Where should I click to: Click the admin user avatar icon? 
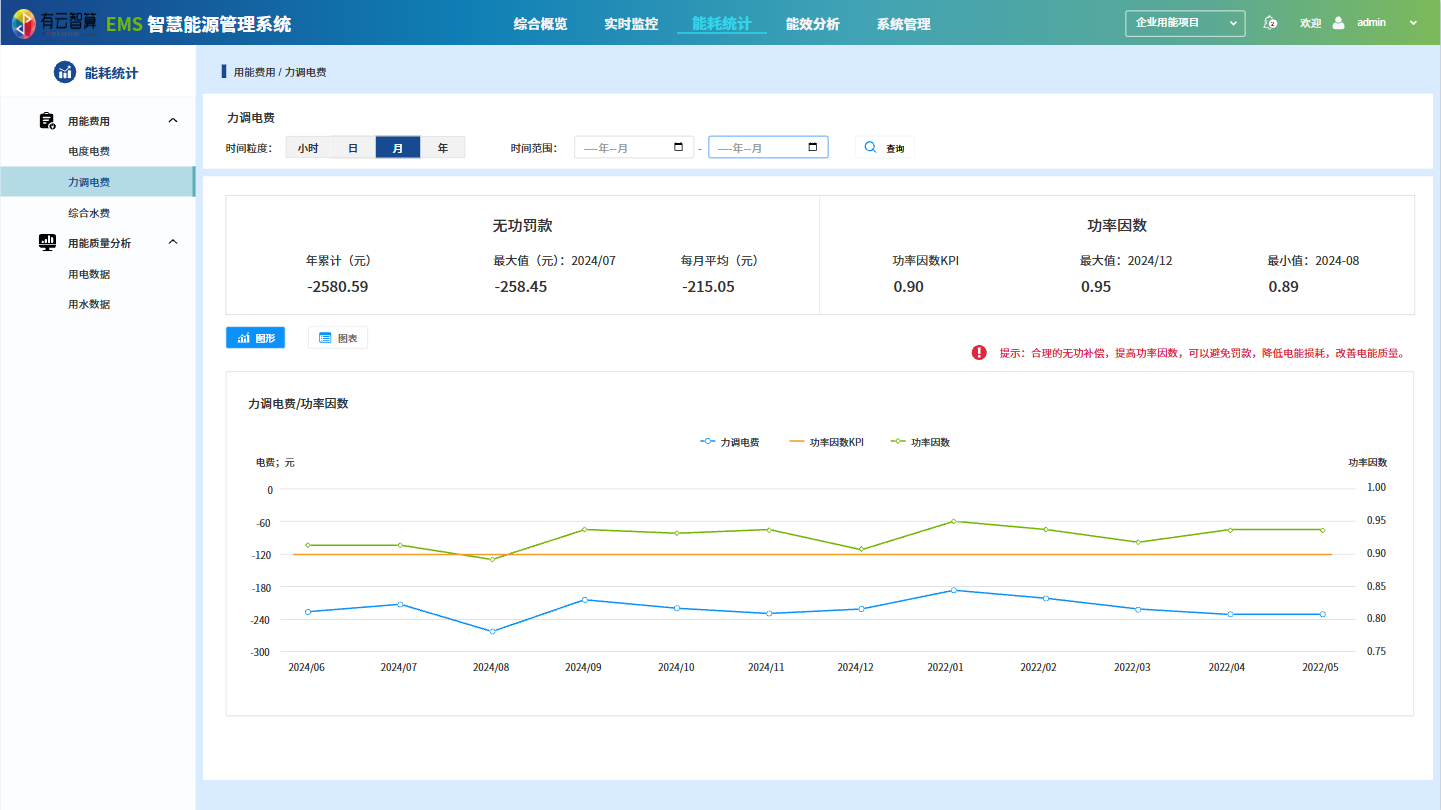click(x=1339, y=23)
